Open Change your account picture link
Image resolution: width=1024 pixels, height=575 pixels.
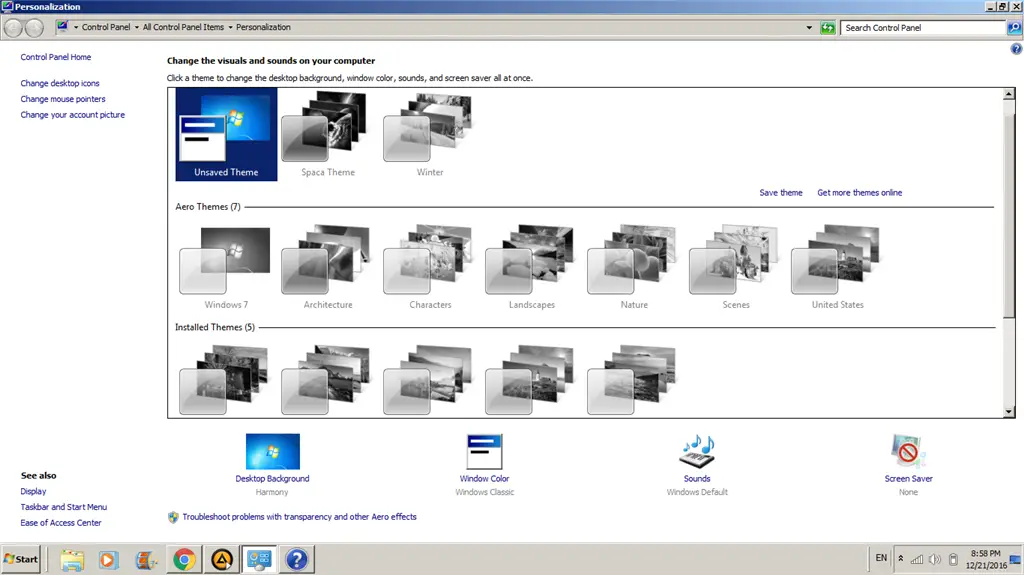coord(72,114)
